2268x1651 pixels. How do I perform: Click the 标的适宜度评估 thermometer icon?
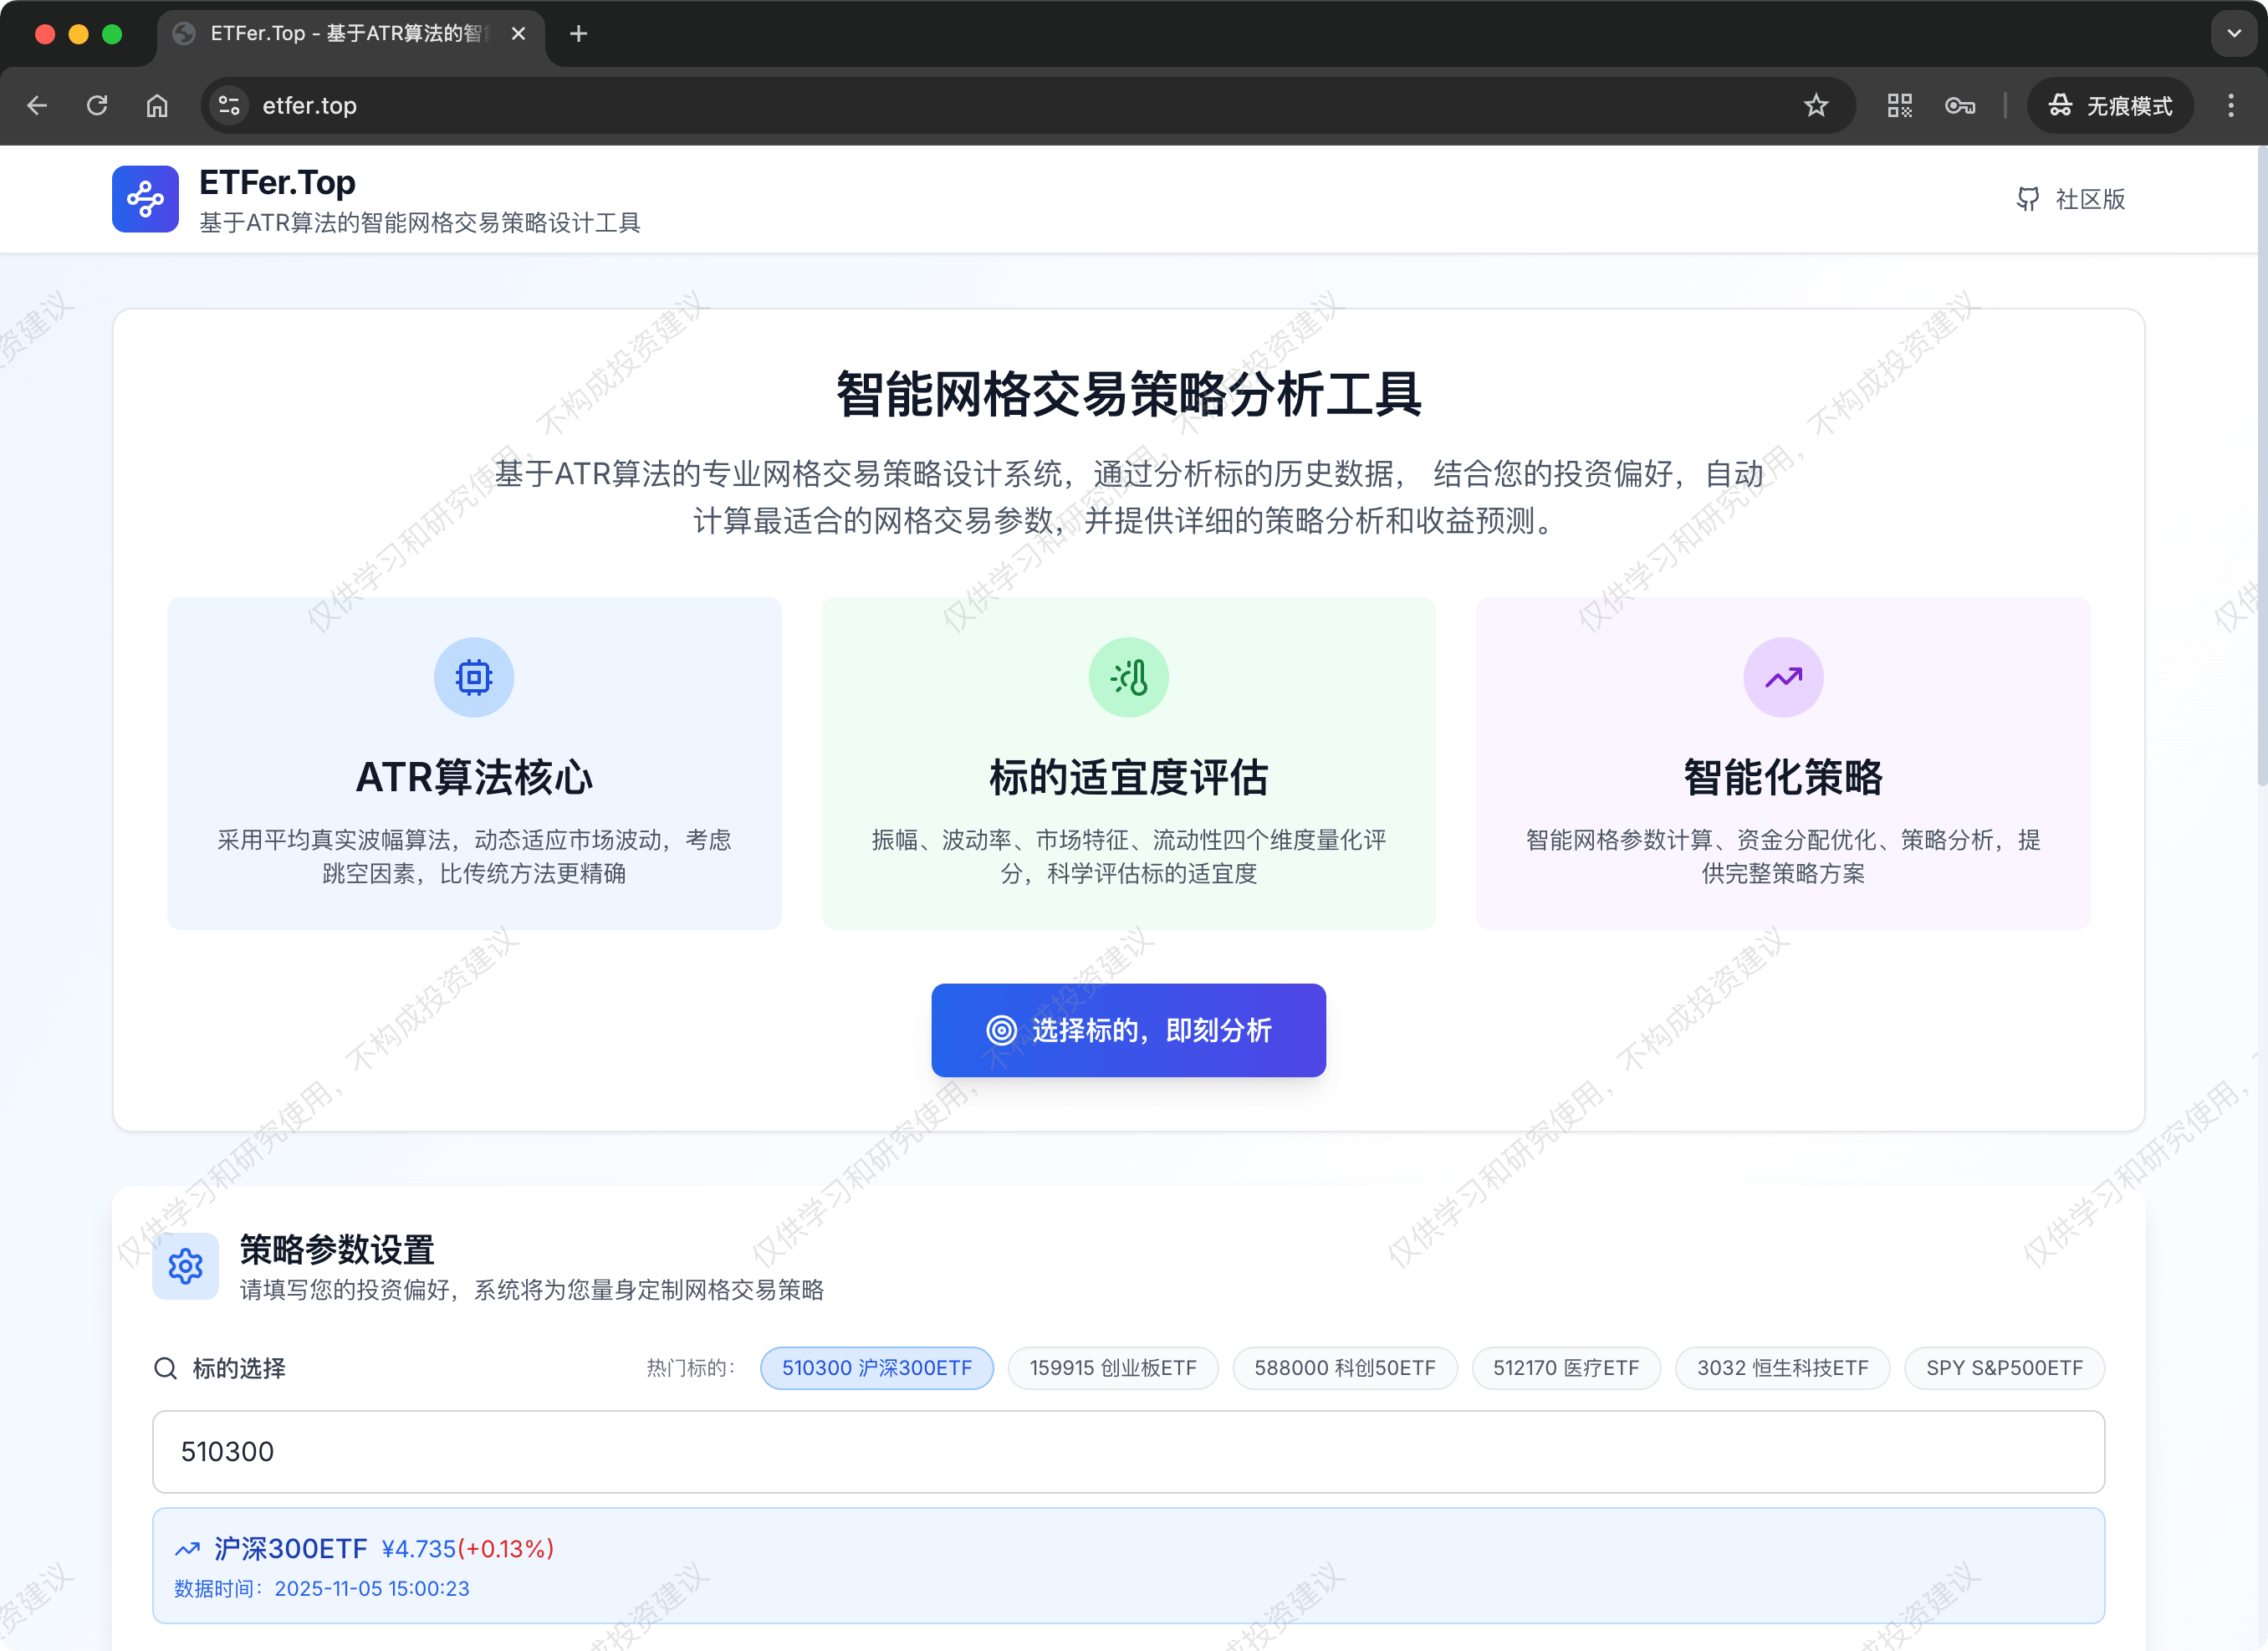(x=1128, y=677)
